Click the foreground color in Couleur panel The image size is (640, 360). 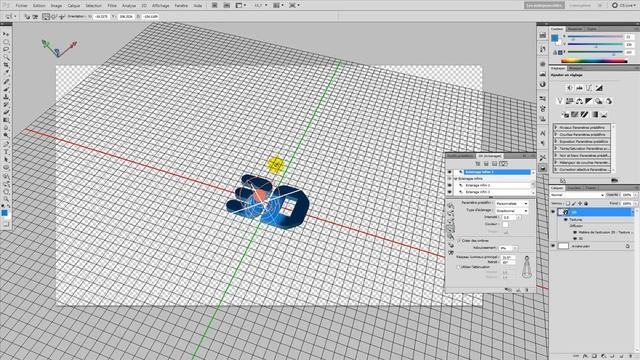click(x=554, y=38)
